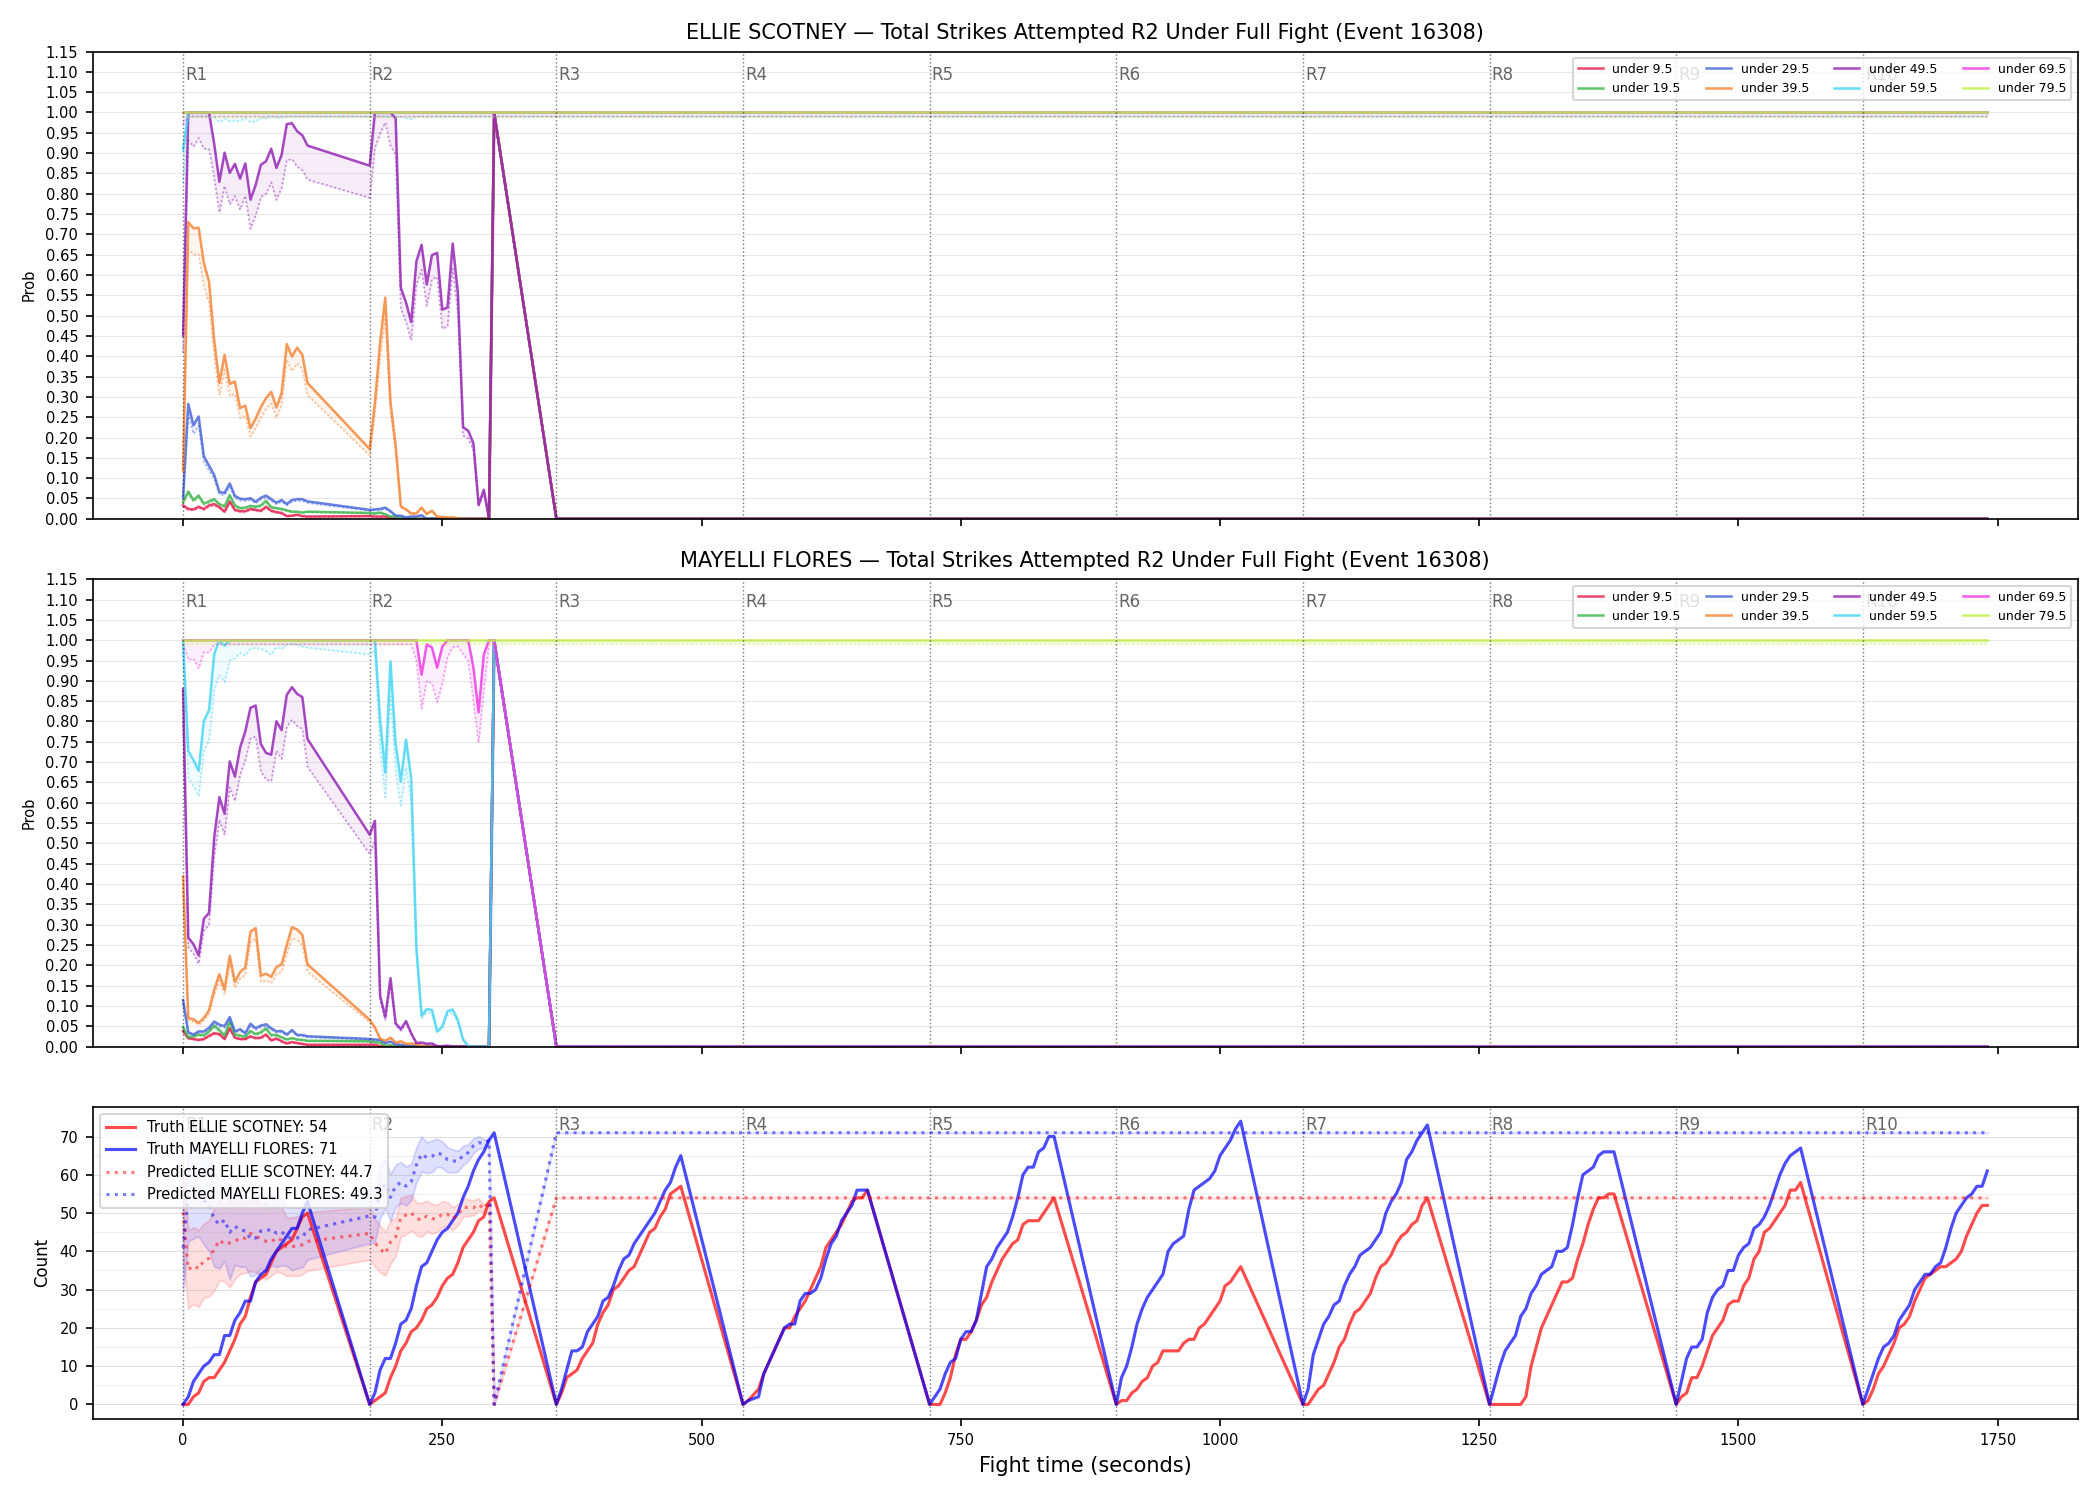Click 'Predicted MAYELLI FLORES: 49.3' legend entry
This screenshot has width=2100, height=1500.
tap(243, 1193)
